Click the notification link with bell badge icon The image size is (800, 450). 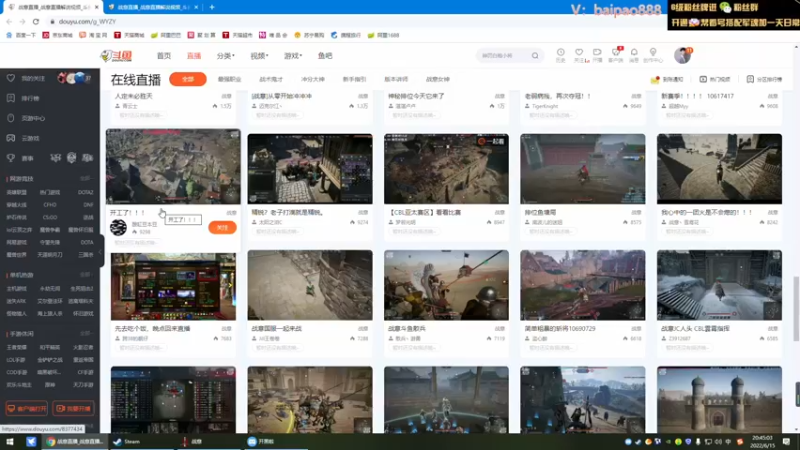point(667,79)
